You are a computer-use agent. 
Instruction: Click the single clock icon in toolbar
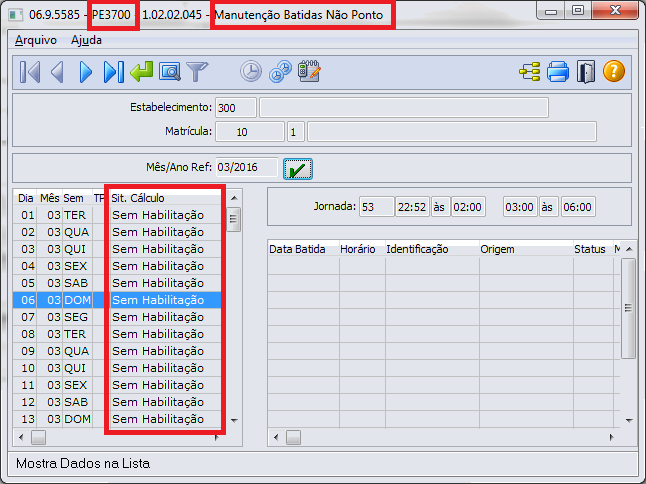tap(251, 71)
